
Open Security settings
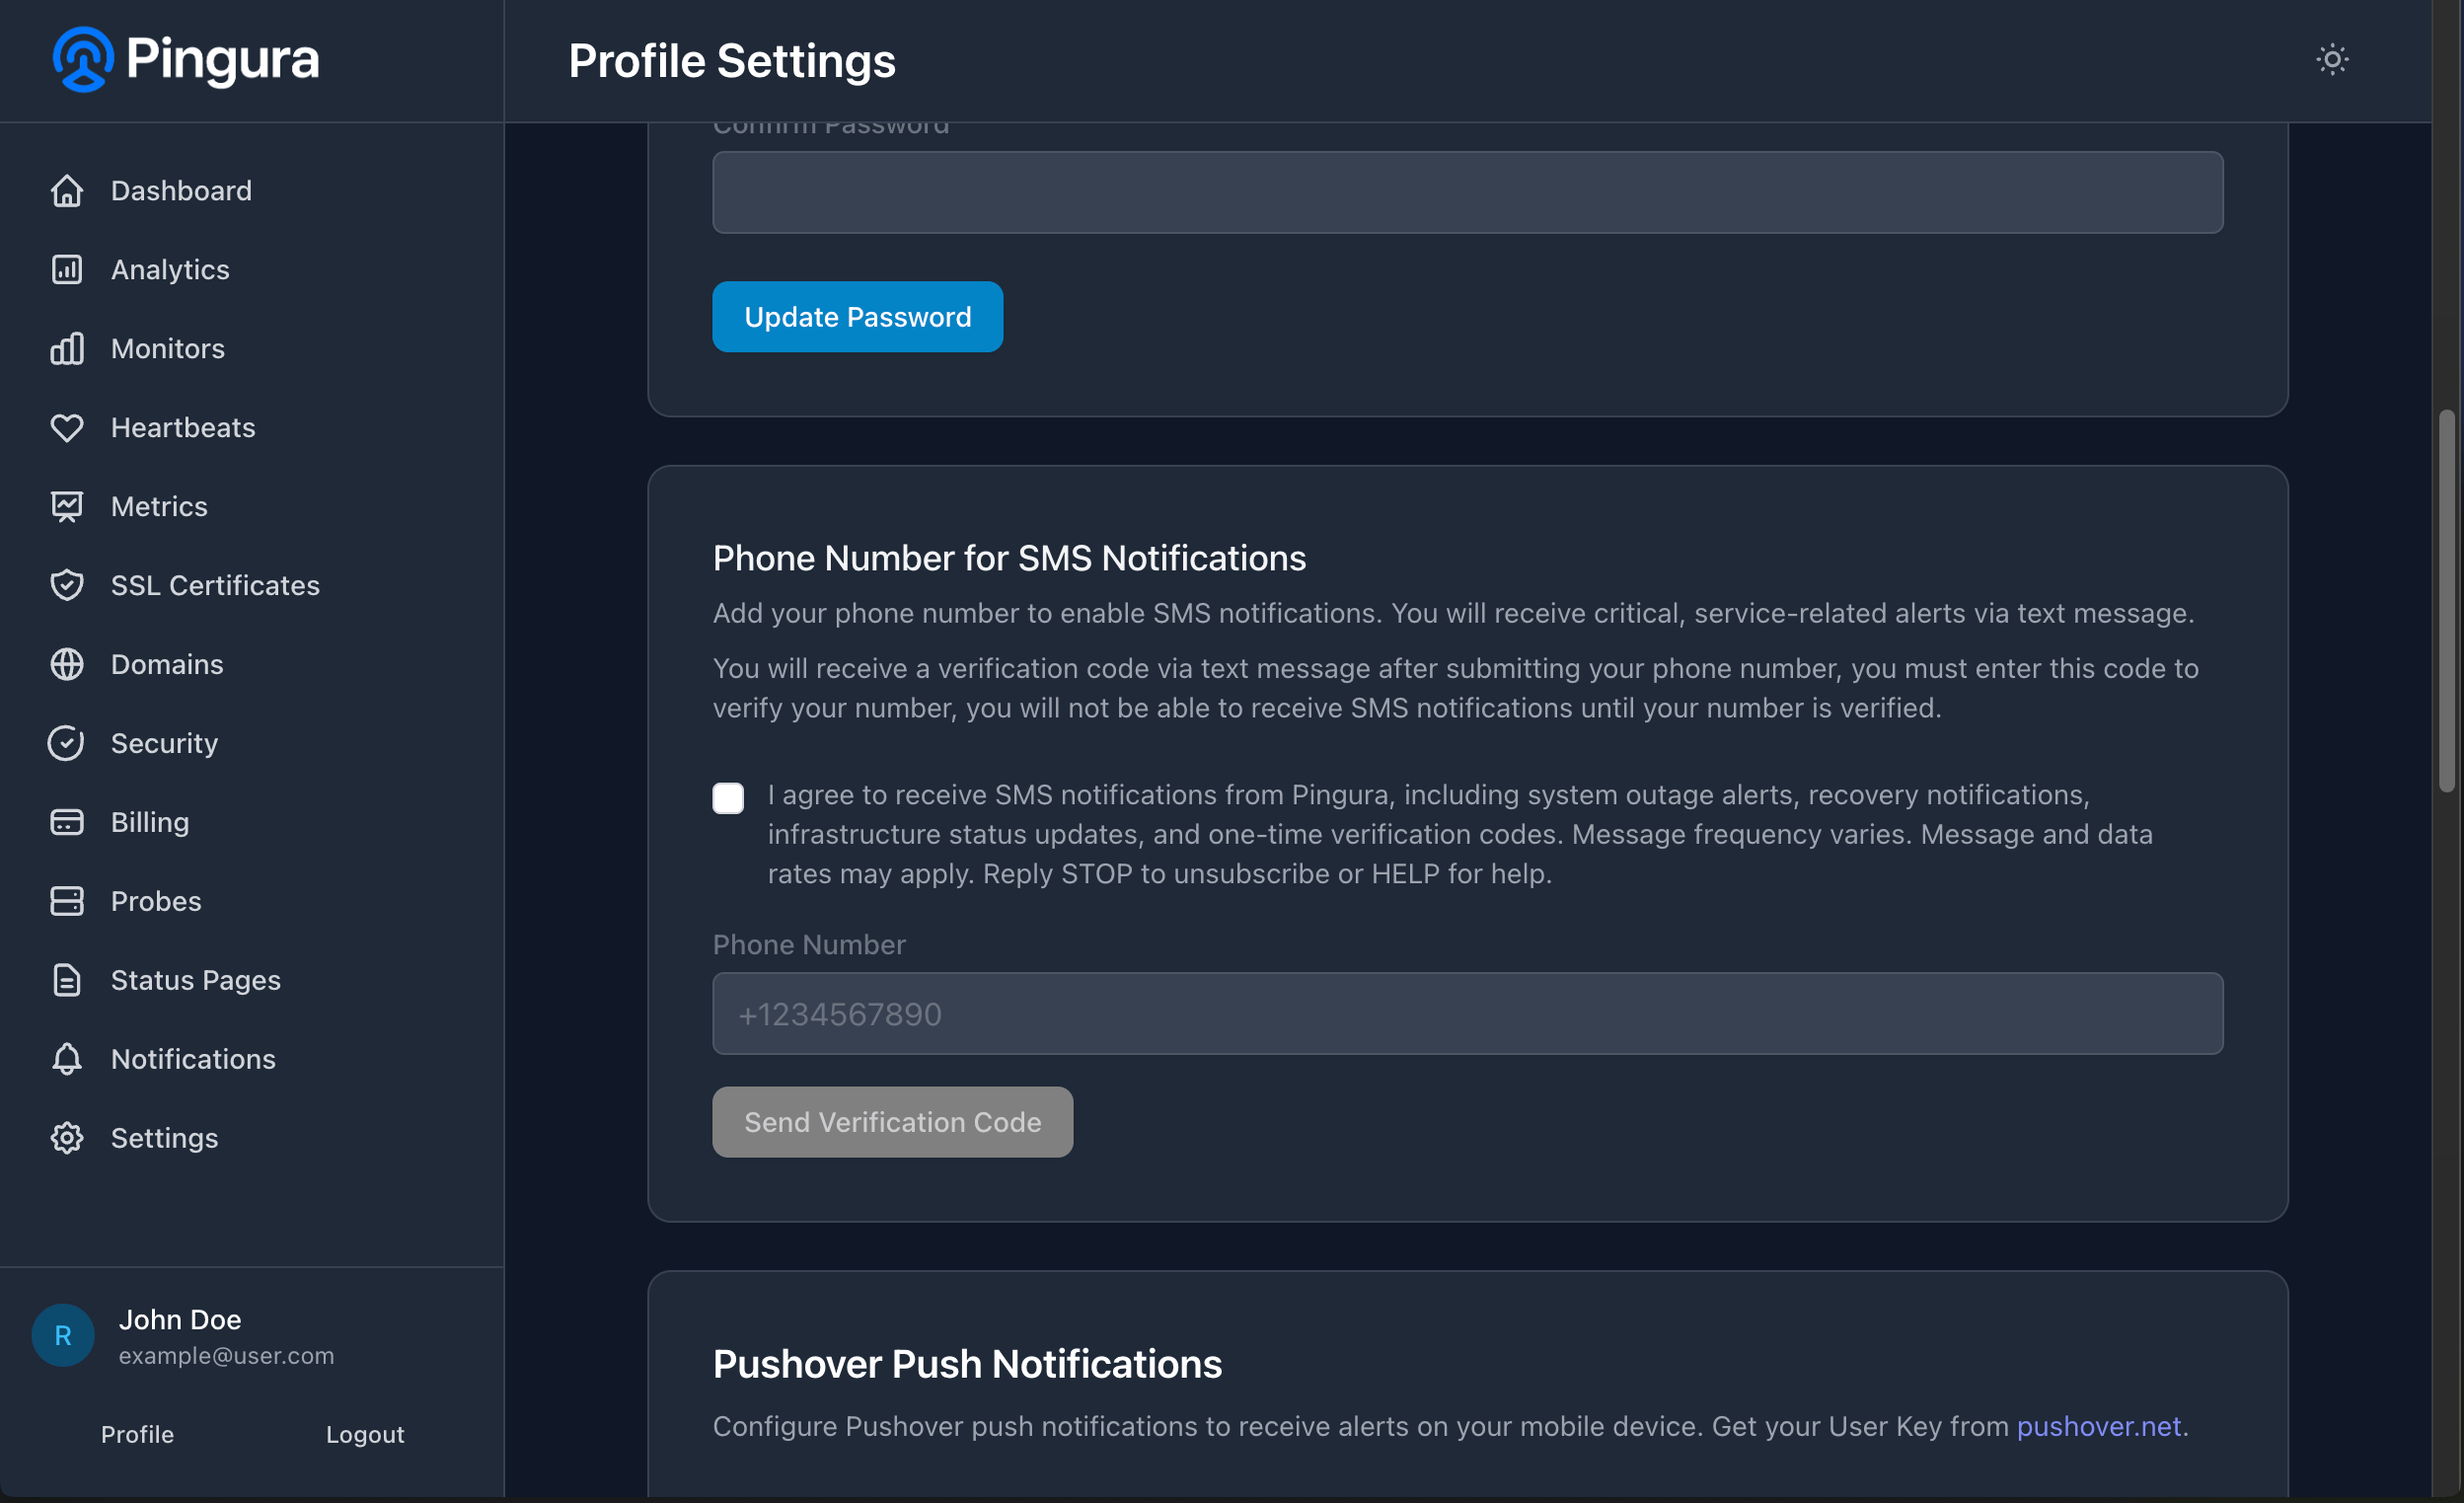(x=164, y=743)
